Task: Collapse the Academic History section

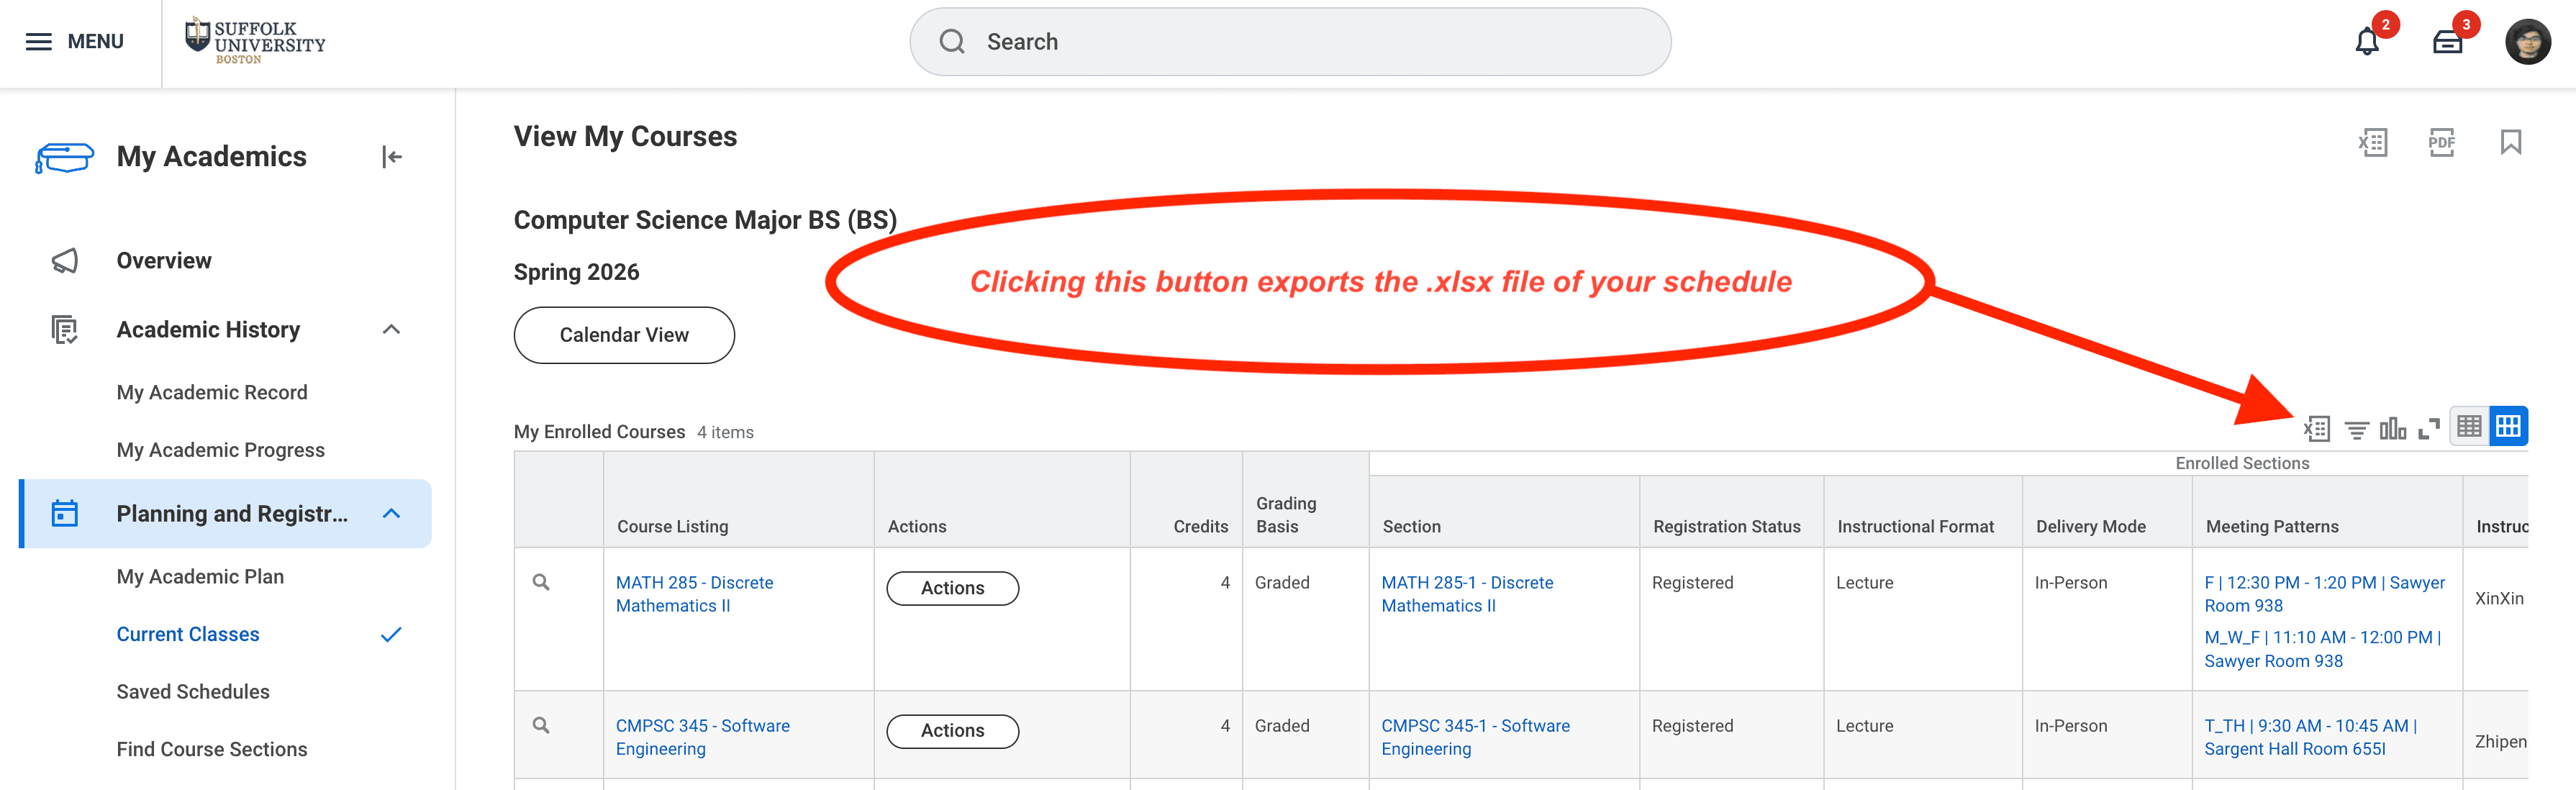Action: 391,329
